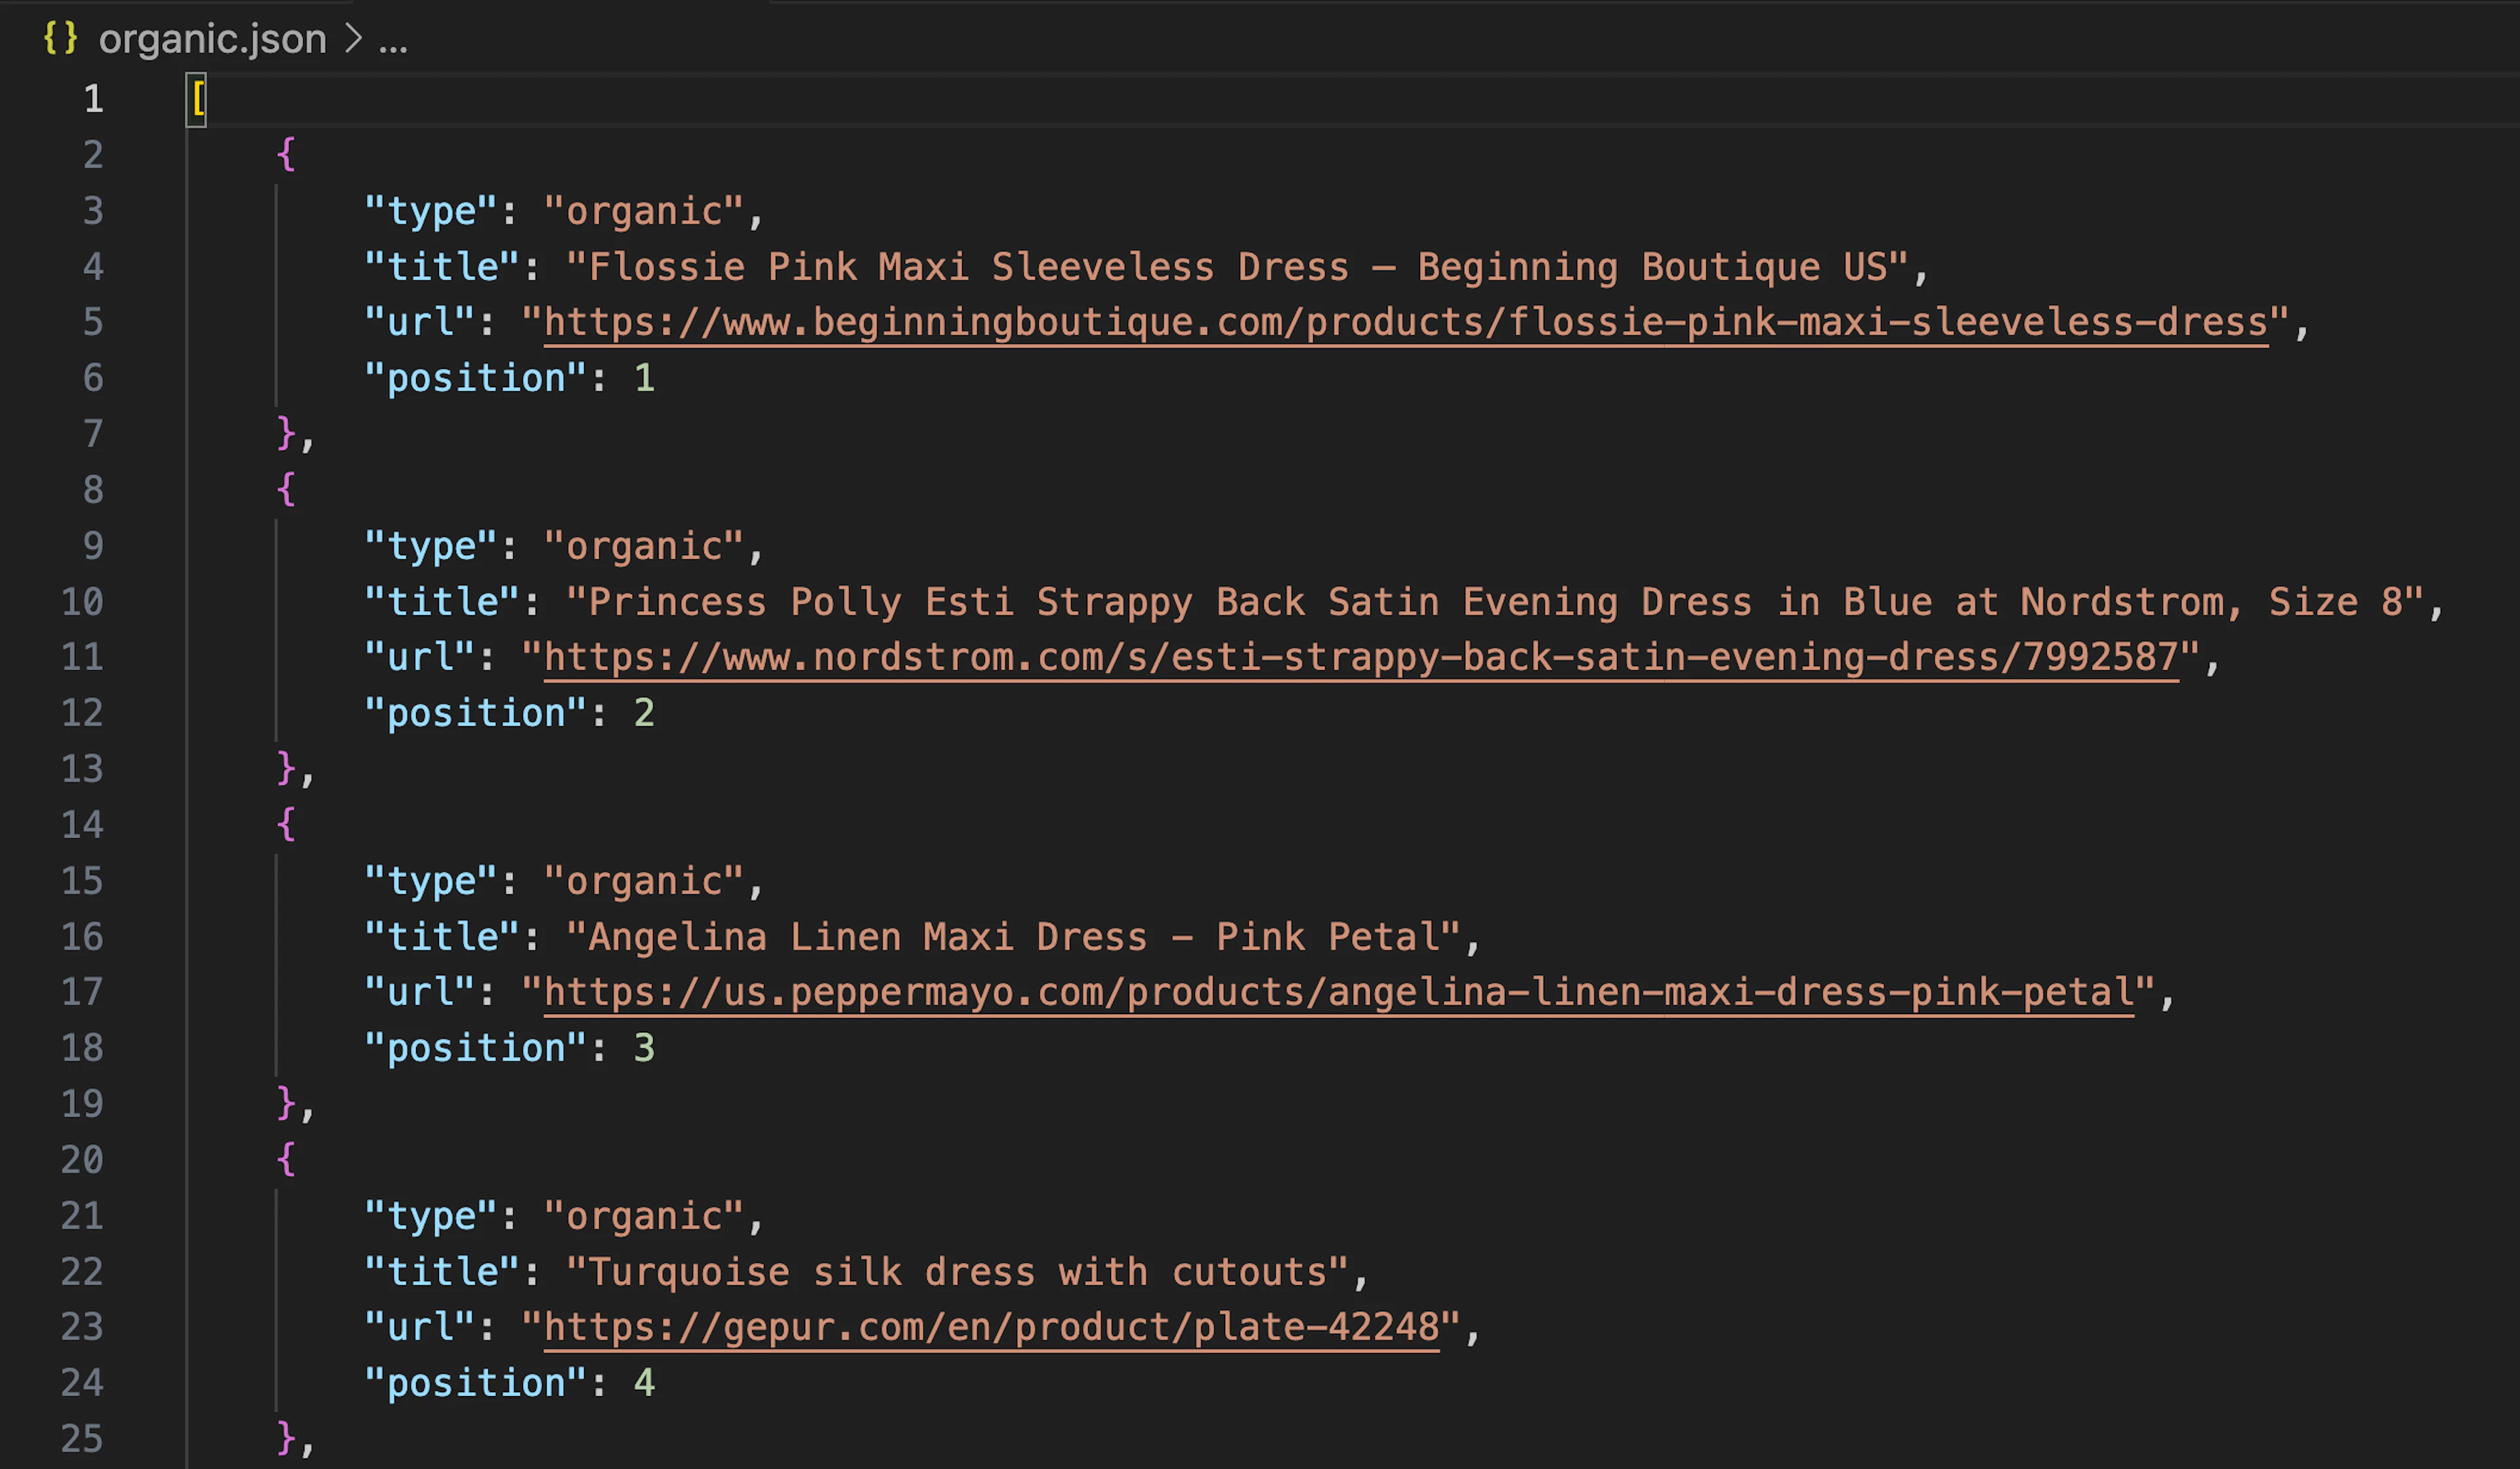Click the "title" key on line 22
Image resolution: width=2520 pixels, height=1469 pixels.
[442, 1272]
